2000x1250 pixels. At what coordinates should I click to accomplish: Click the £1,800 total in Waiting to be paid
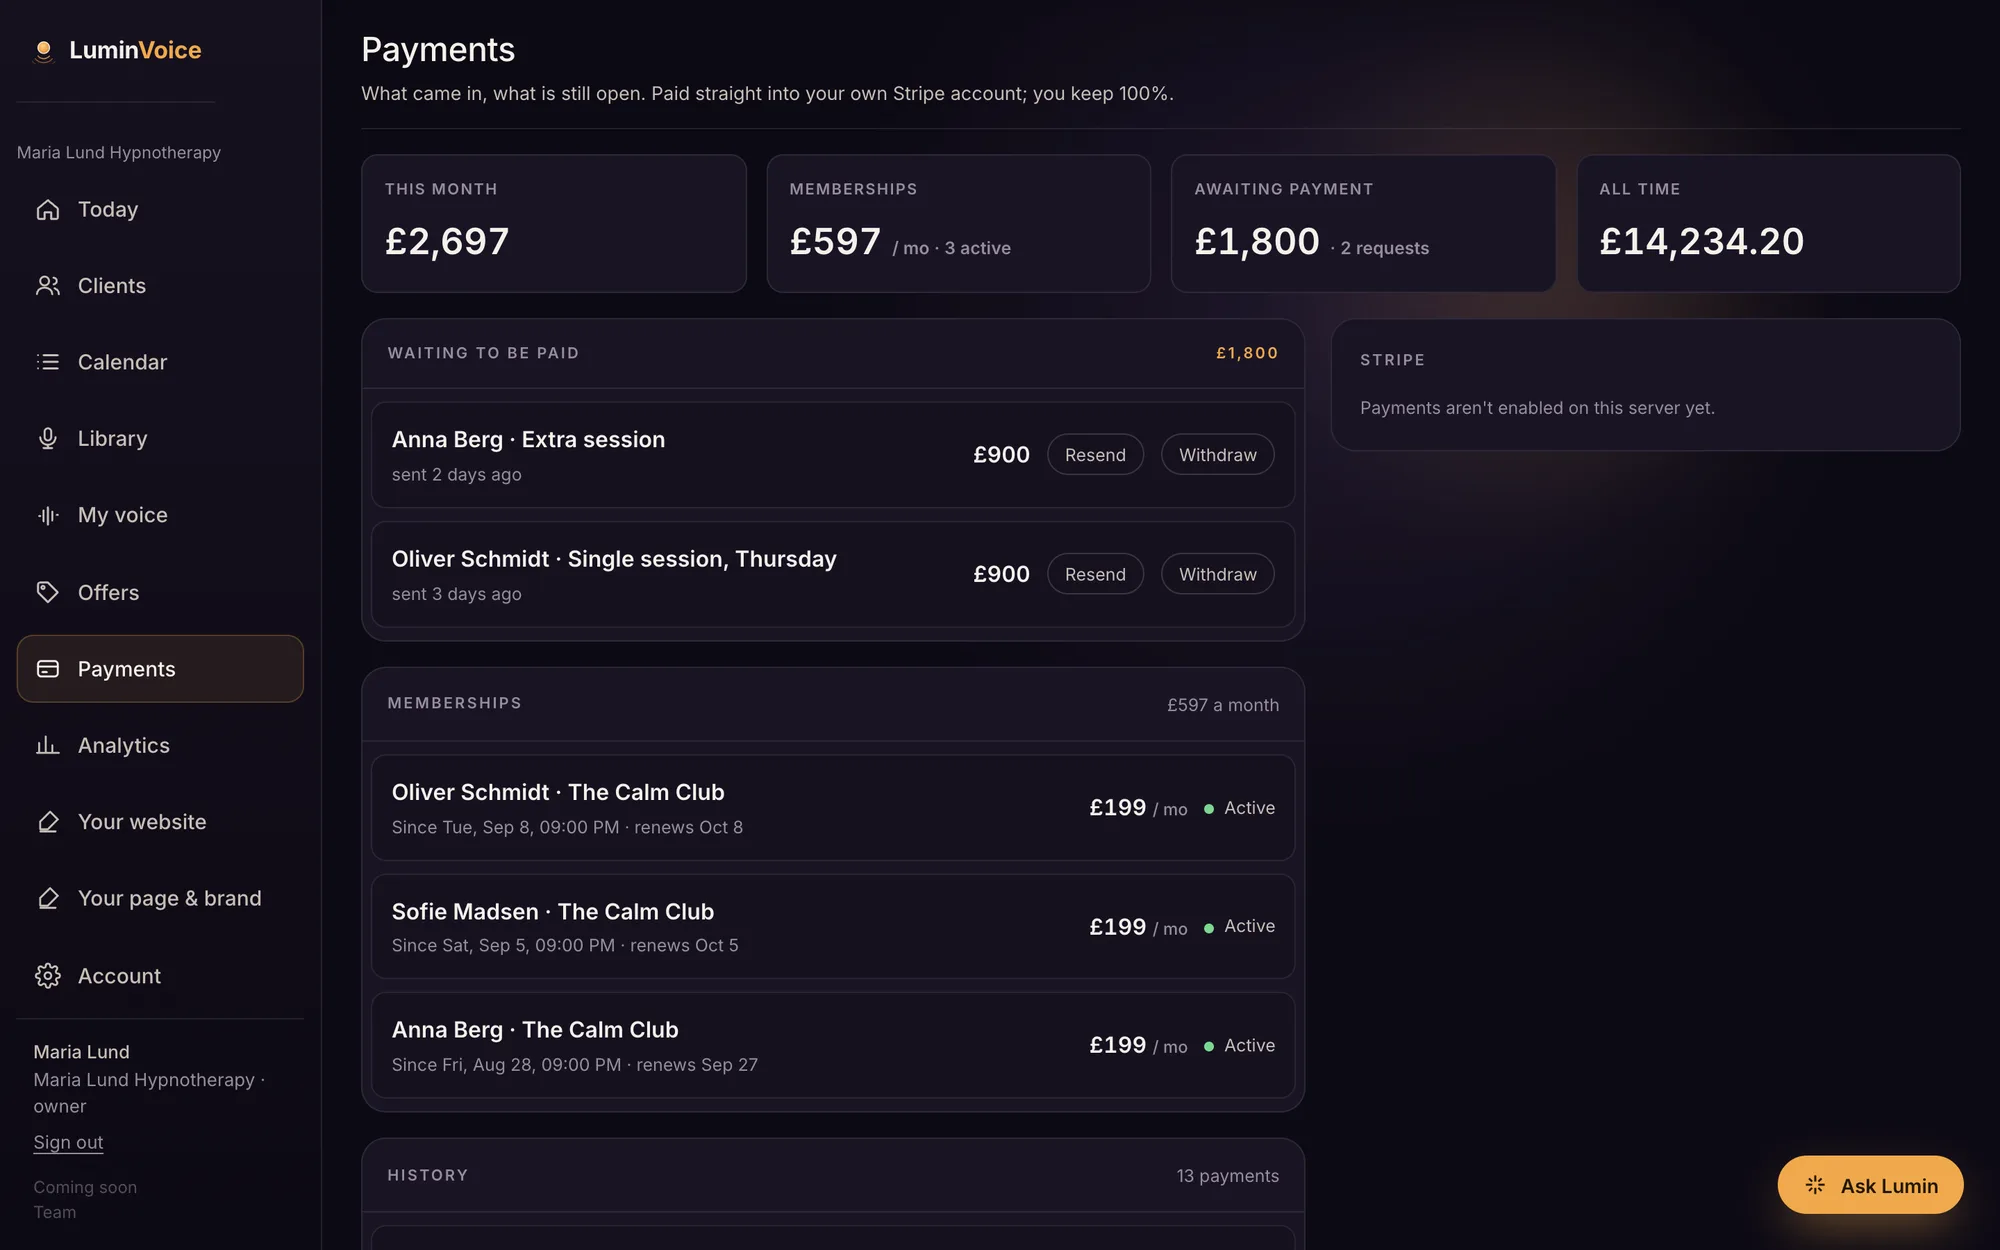tap(1247, 353)
